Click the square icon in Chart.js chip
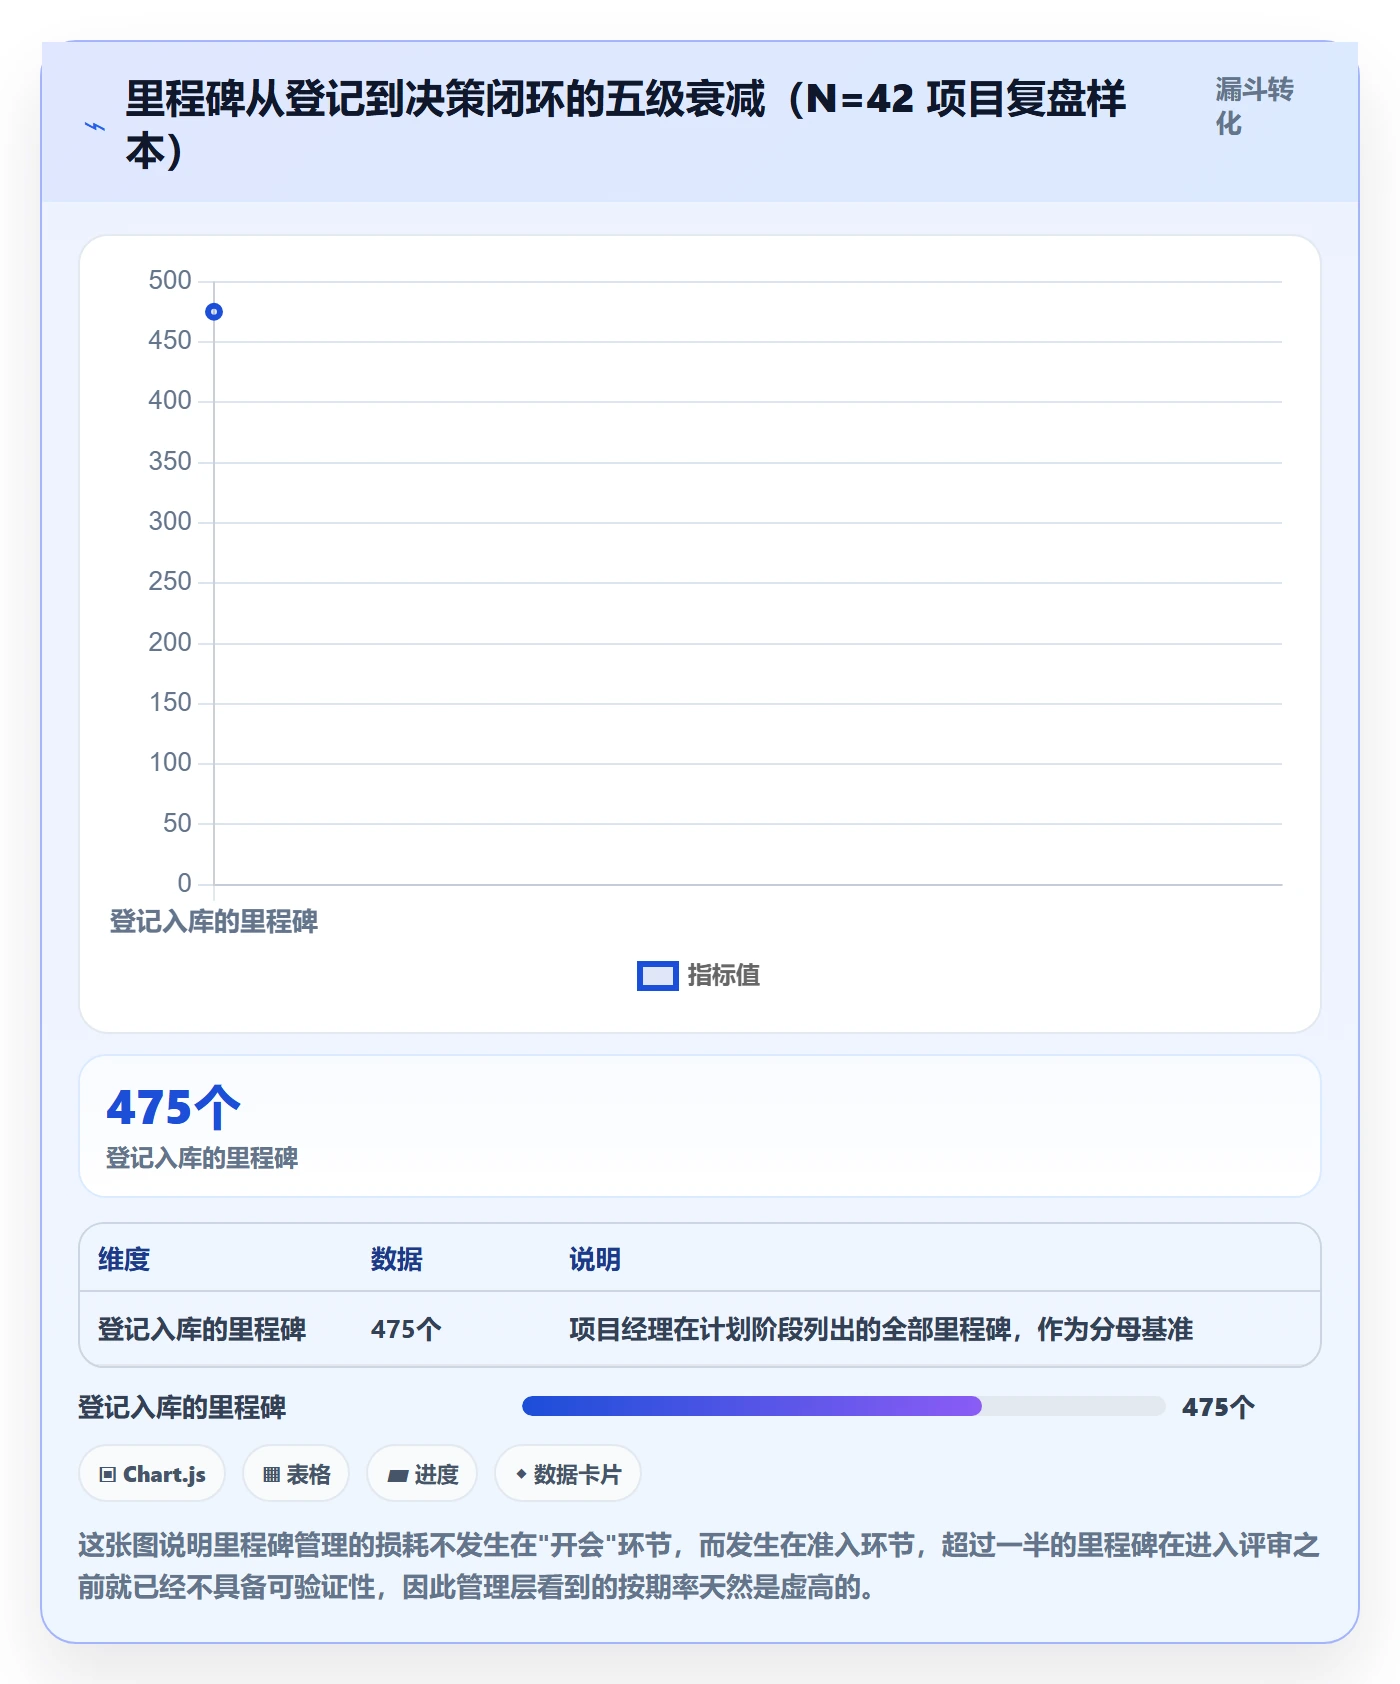The image size is (1400, 1684). coord(108,1475)
